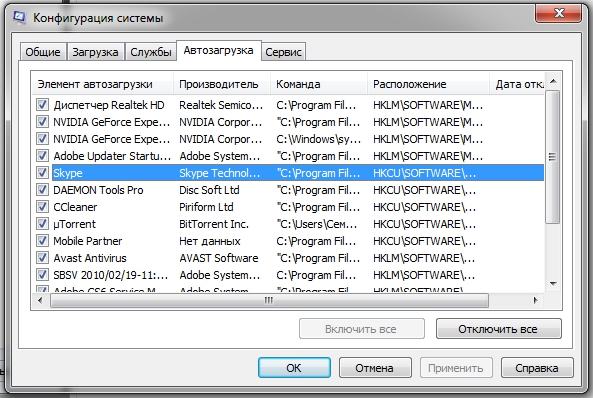The image size is (593, 398).
Task: Click the Отмена button
Action: pyautogui.click(x=375, y=368)
